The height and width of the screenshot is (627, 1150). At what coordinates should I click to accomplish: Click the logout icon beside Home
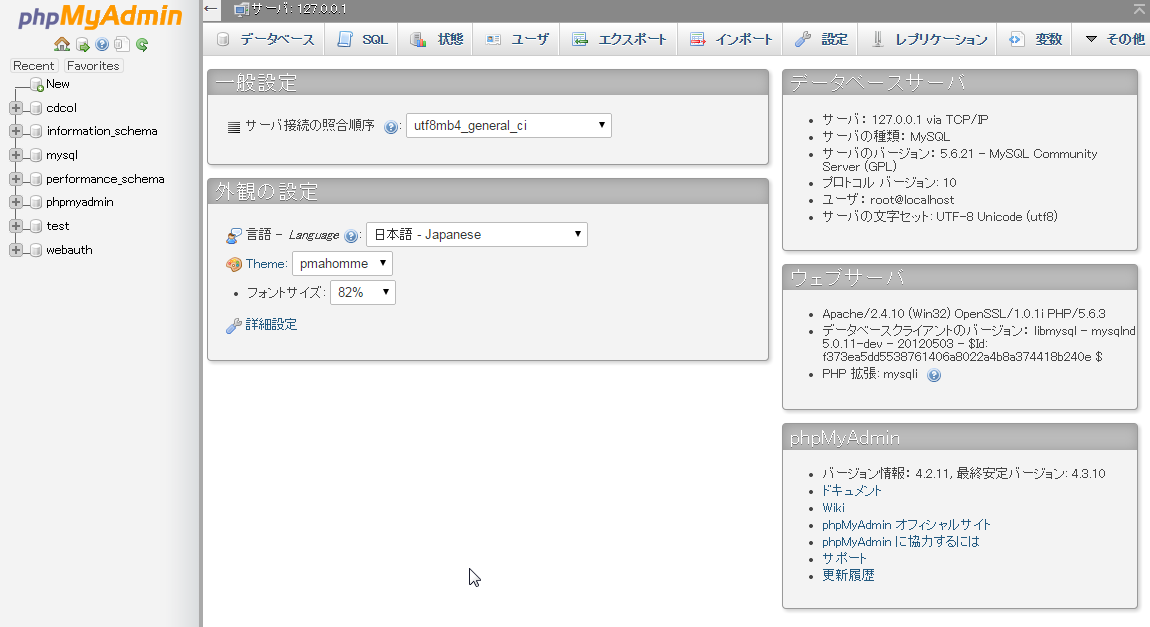pos(82,44)
